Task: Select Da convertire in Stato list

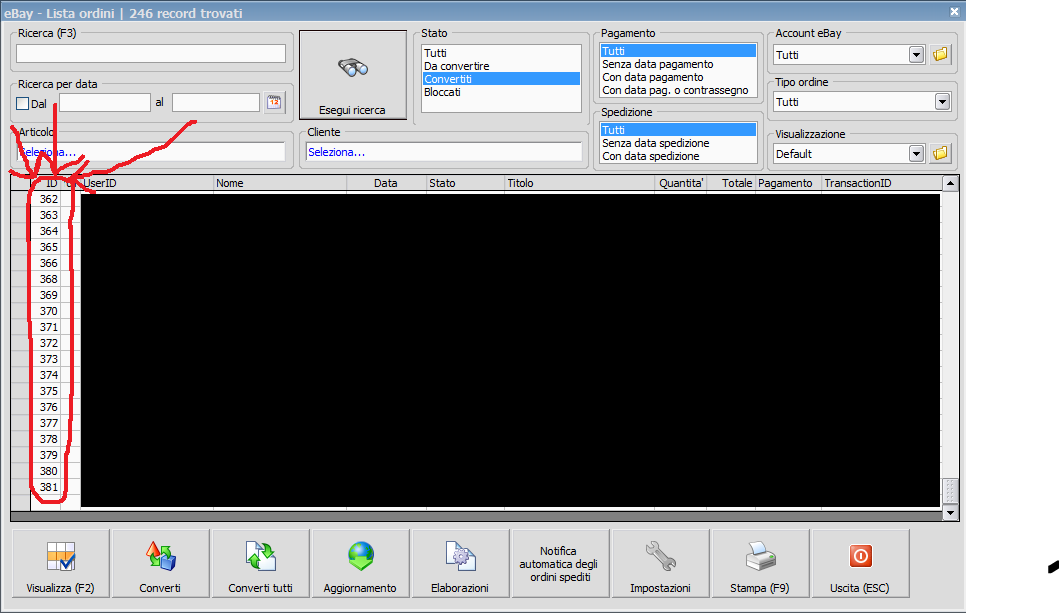Action: click(x=501, y=66)
